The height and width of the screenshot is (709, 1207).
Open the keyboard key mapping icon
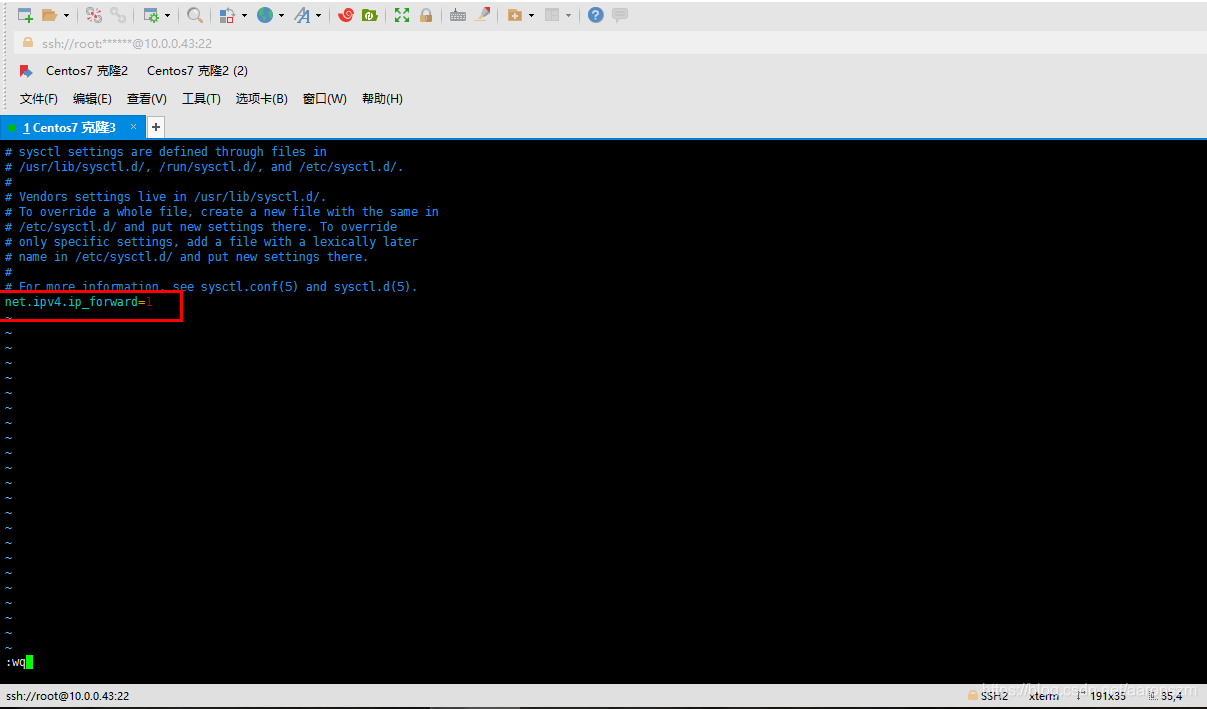click(458, 15)
